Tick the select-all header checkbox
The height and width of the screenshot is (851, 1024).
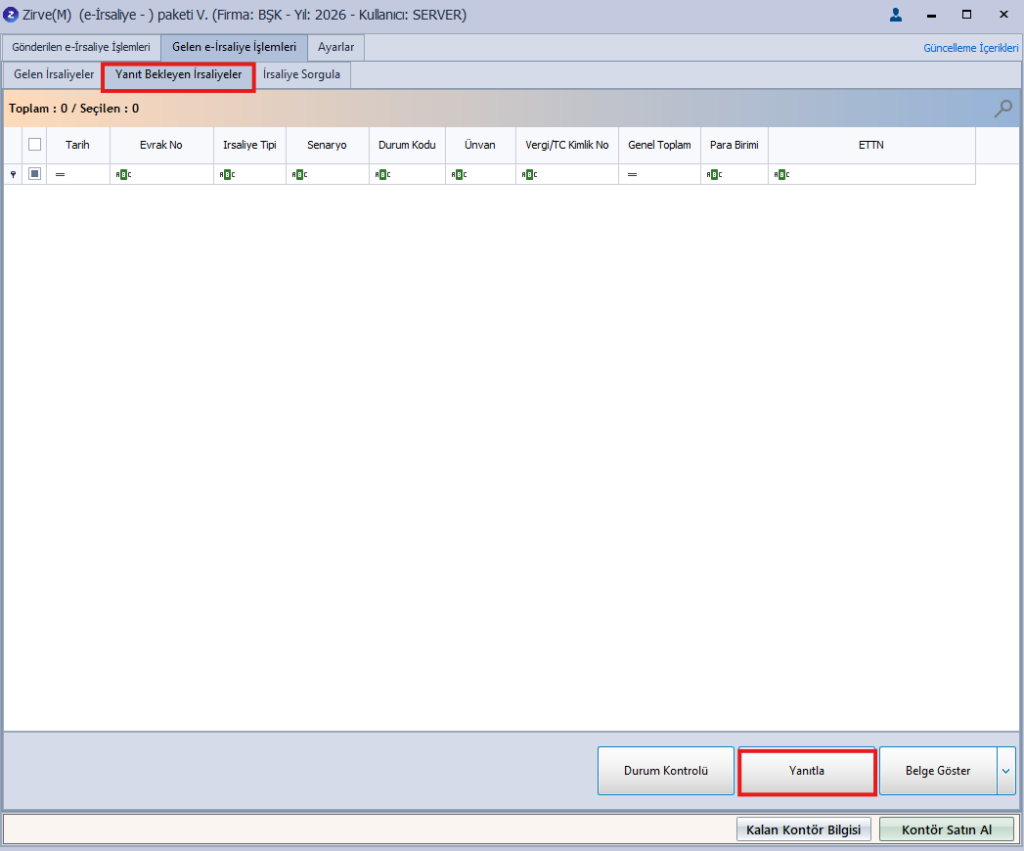[x=35, y=144]
